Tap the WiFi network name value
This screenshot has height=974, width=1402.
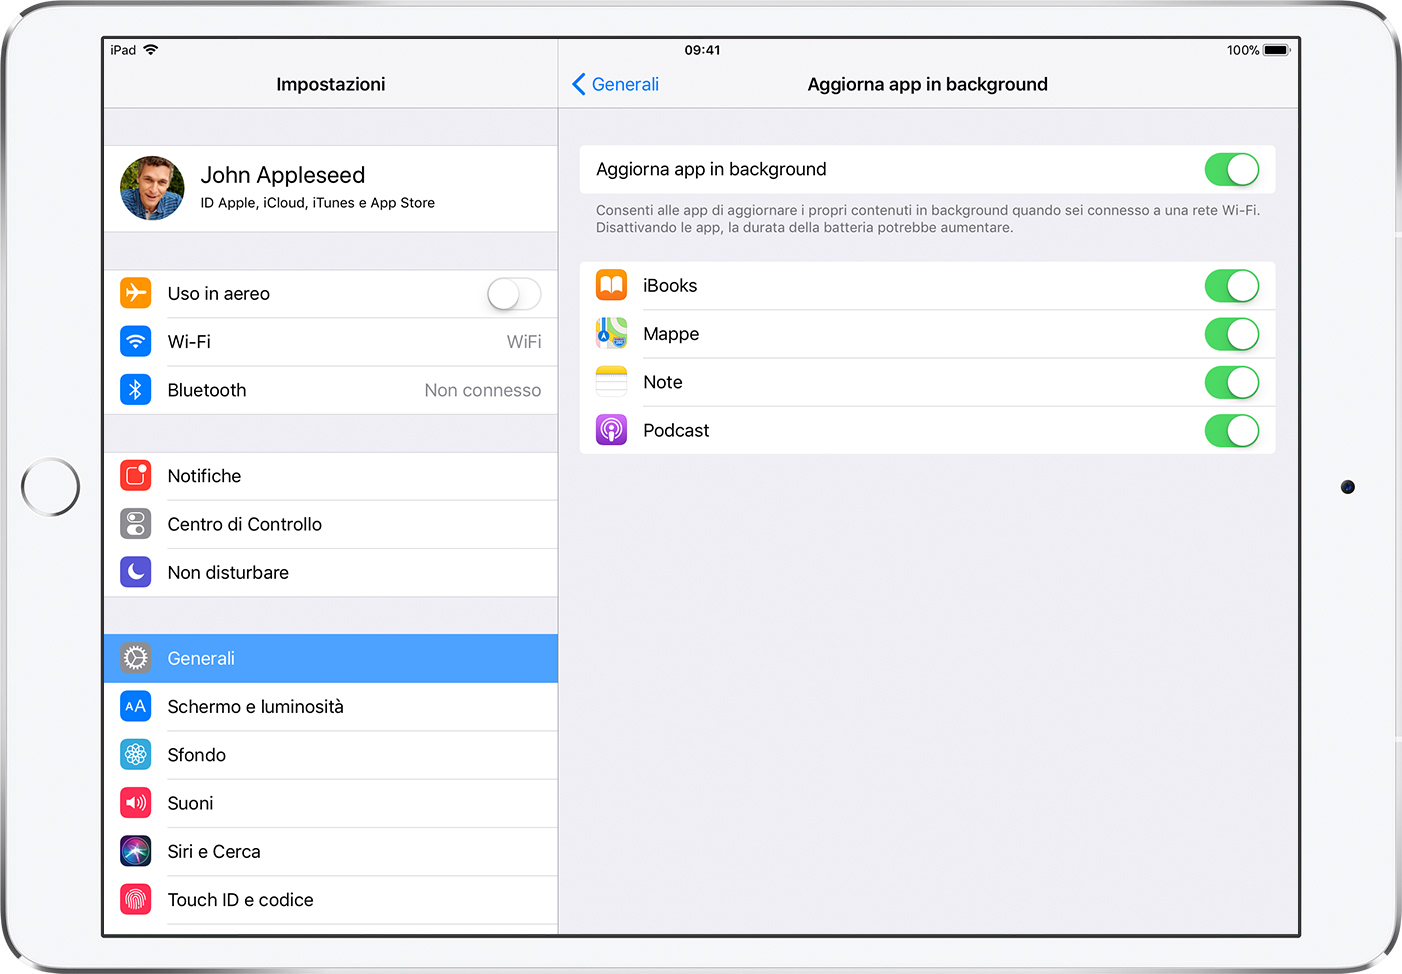tap(524, 342)
